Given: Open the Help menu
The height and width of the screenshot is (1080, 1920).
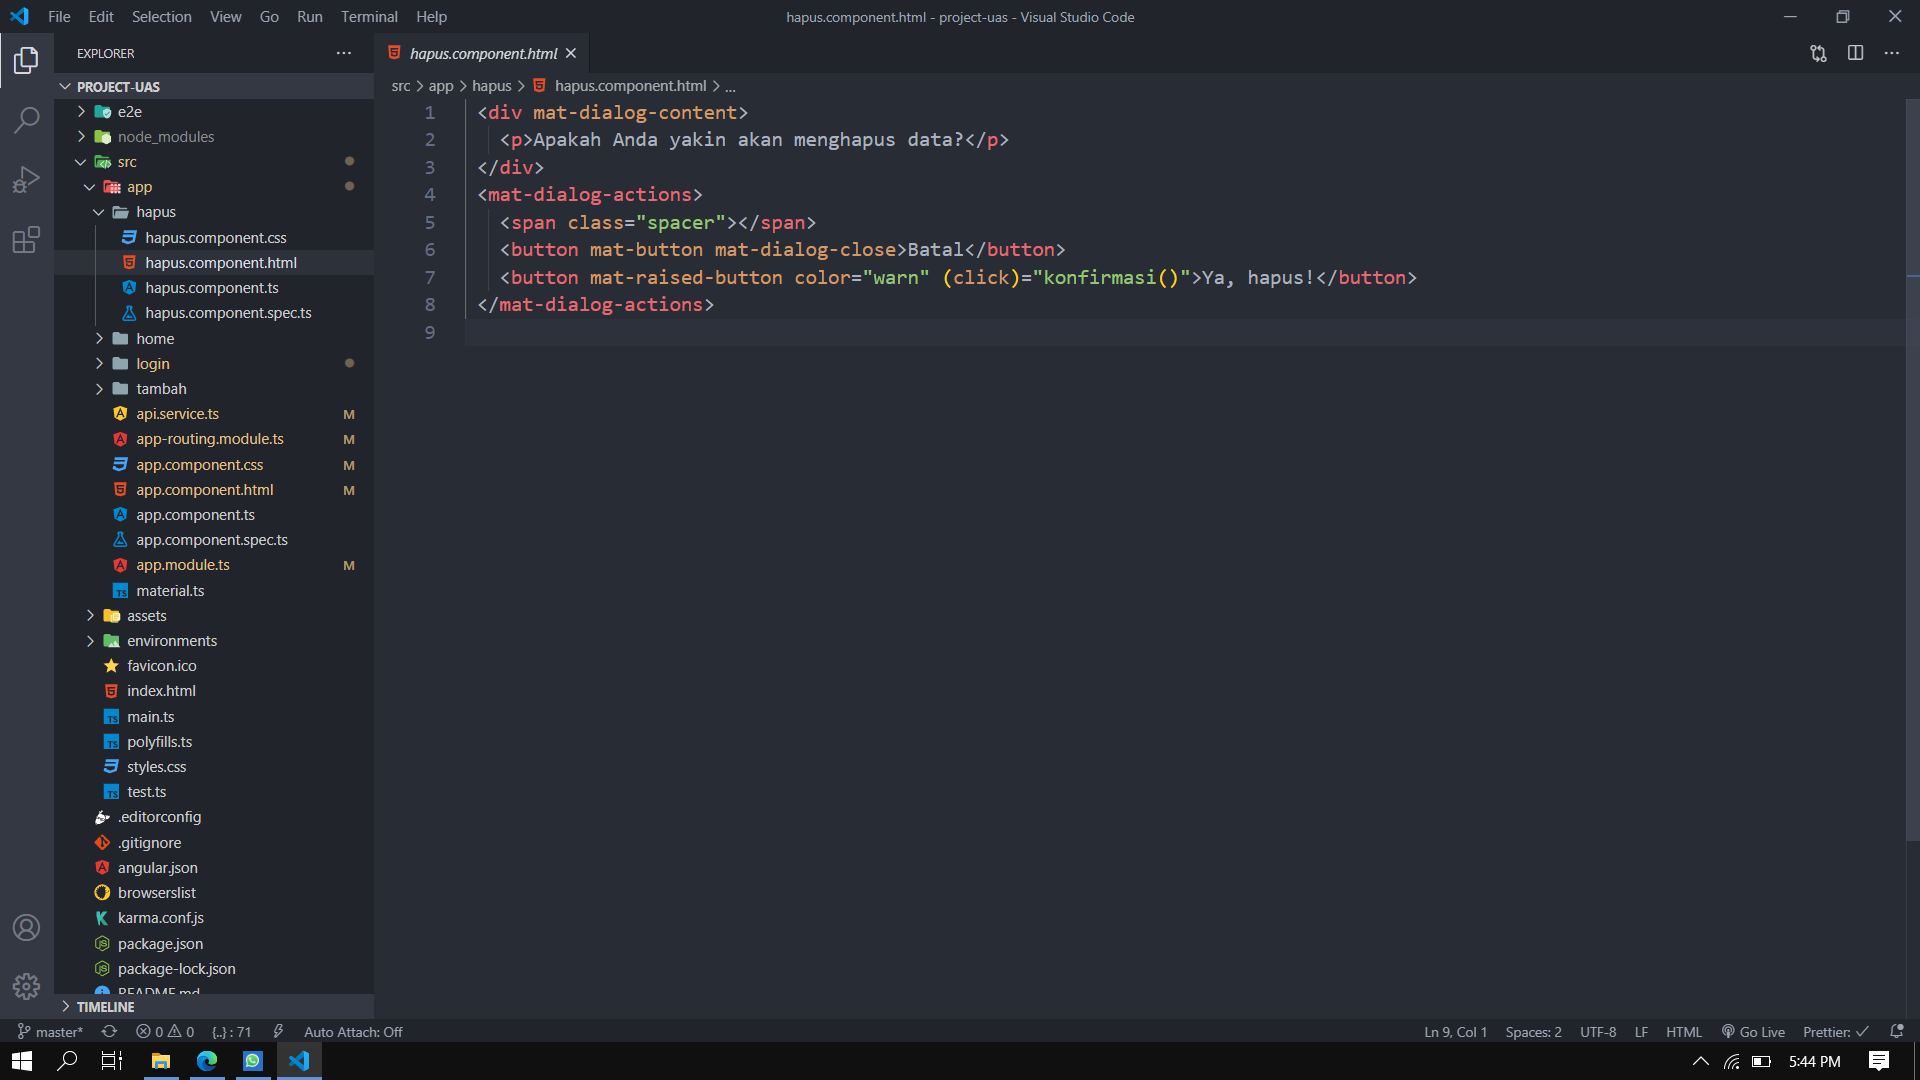Looking at the screenshot, I should coord(431,17).
